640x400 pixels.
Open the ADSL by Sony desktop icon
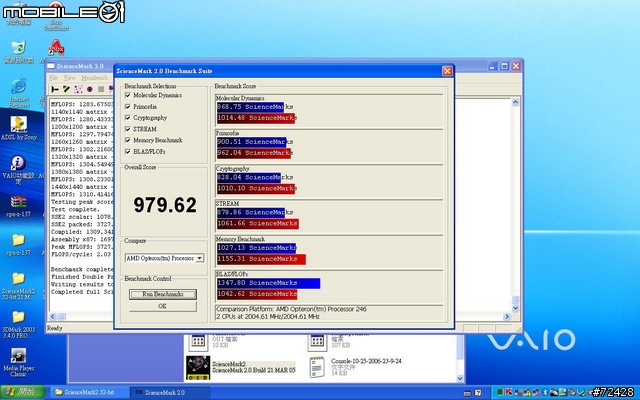pos(18,124)
